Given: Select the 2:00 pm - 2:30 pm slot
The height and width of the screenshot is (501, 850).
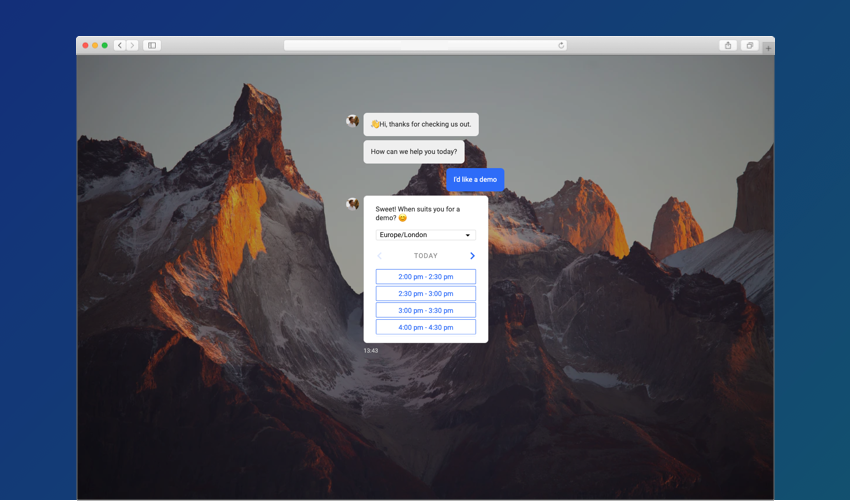Looking at the screenshot, I should (425, 277).
